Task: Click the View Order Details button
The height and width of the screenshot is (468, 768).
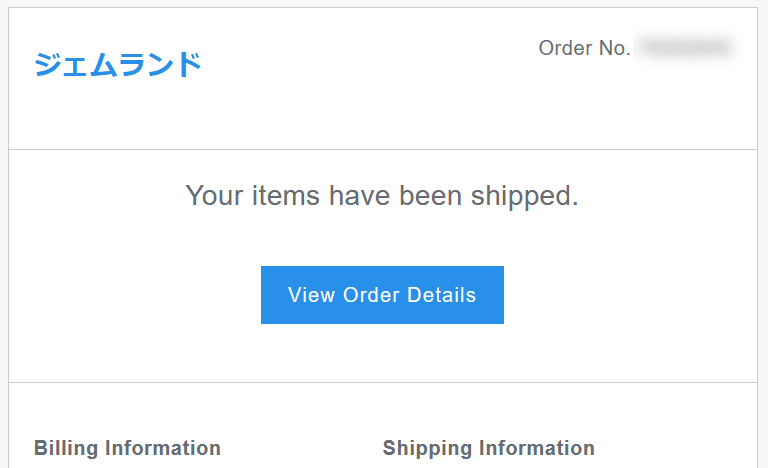Action: [382, 295]
